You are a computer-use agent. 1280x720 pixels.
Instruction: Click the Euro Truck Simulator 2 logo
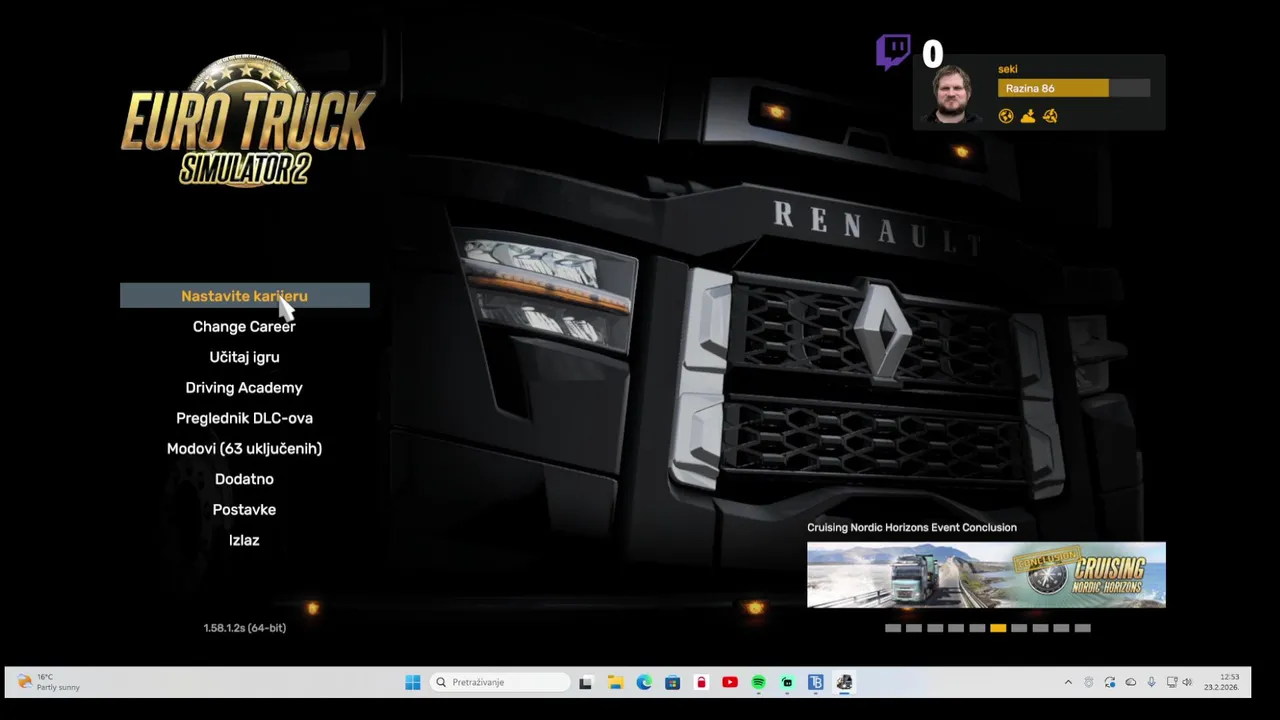(x=247, y=122)
